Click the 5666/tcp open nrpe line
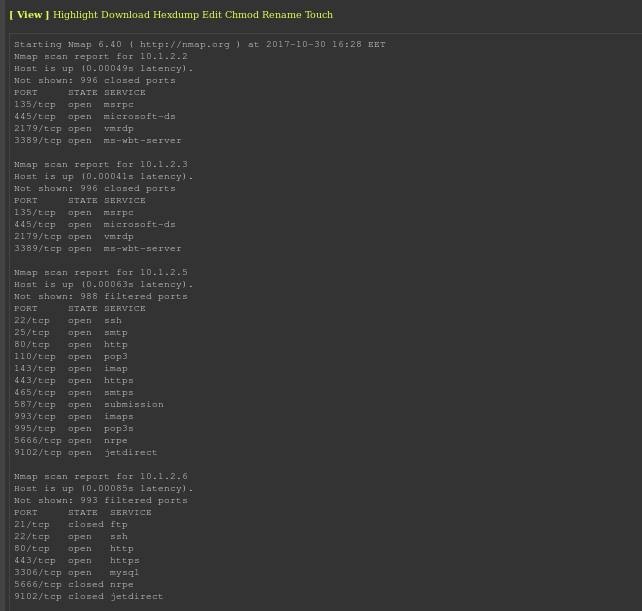Image resolution: width=642 pixels, height=611 pixels. click(70, 440)
